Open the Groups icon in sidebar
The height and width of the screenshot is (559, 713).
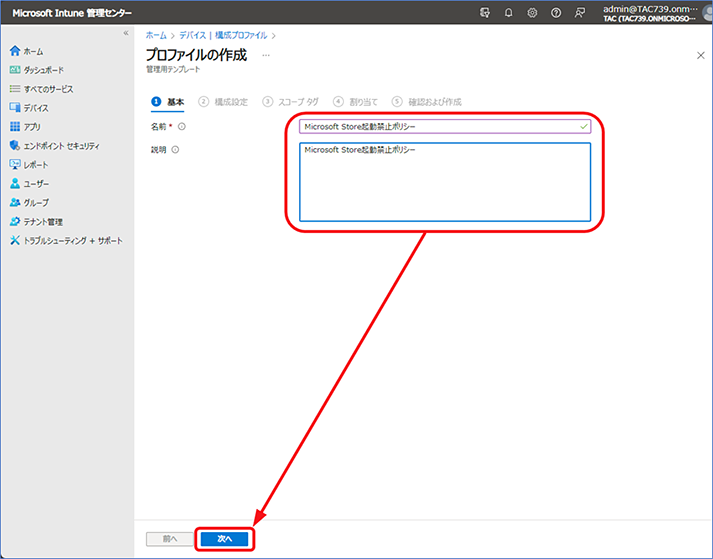coord(15,202)
